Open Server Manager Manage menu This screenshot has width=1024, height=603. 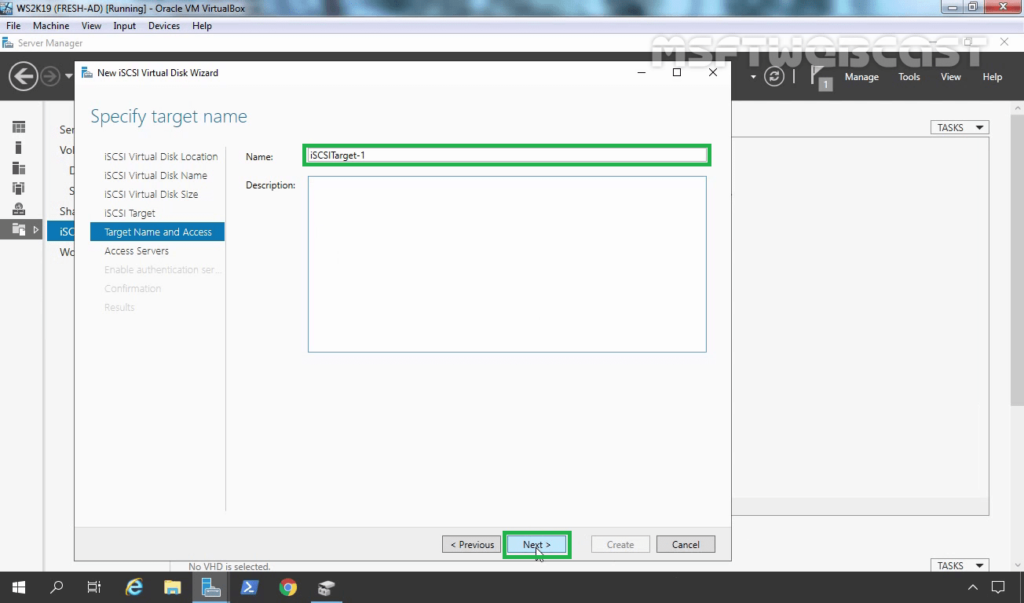861,76
